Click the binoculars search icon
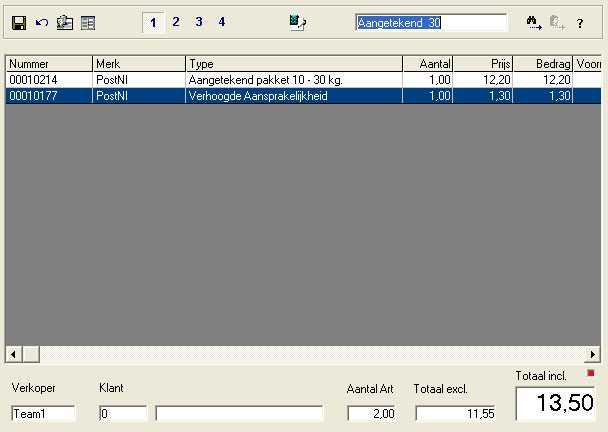 pos(534,22)
